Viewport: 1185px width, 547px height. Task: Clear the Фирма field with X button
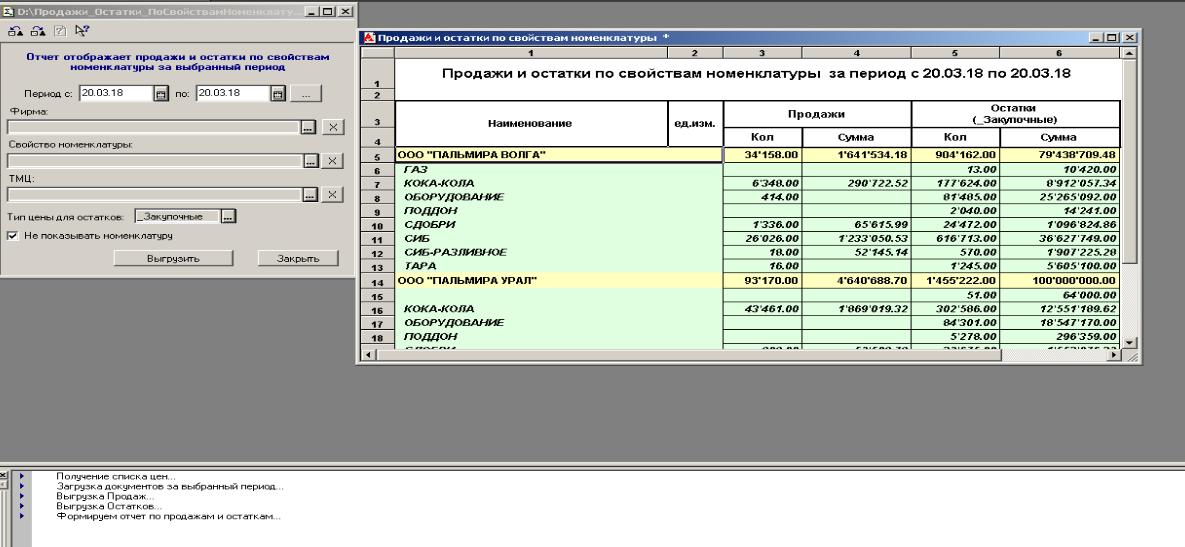(x=333, y=127)
